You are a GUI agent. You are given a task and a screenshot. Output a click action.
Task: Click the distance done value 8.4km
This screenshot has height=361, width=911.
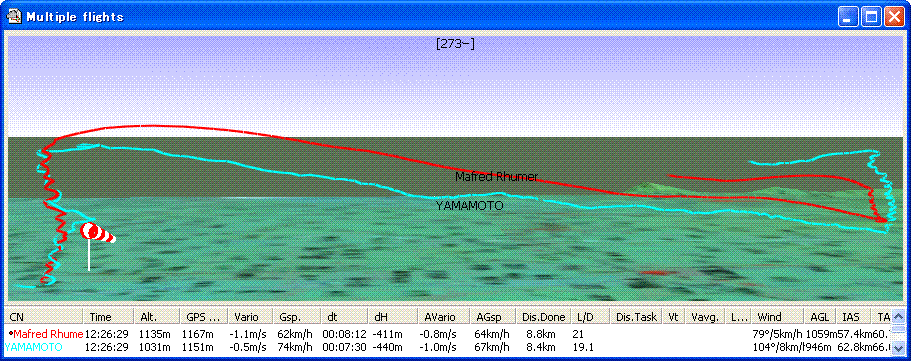(x=541, y=347)
